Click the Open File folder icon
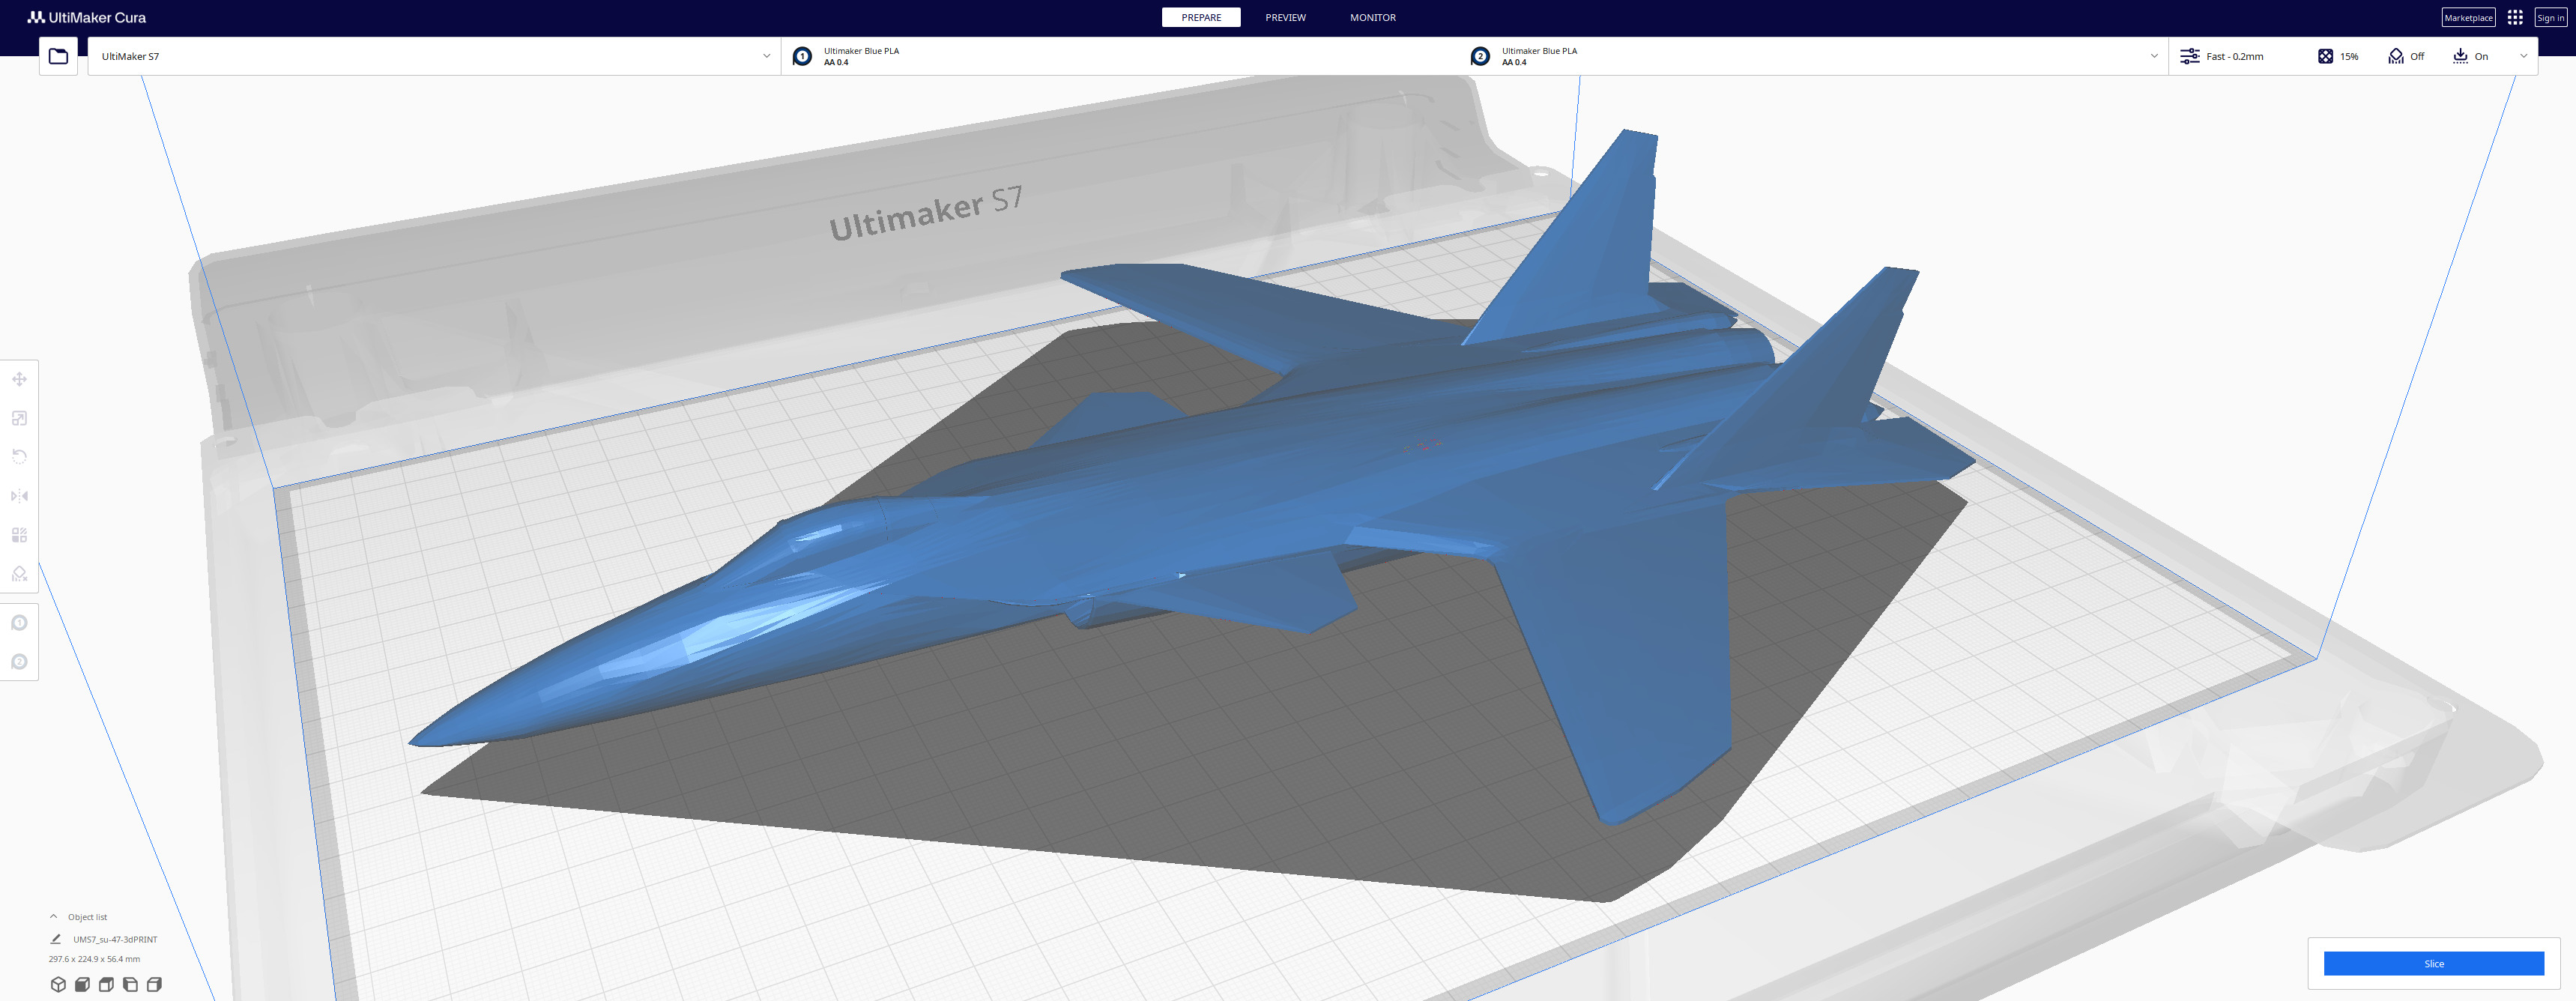The height and width of the screenshot is (1001, 2576). coord(58,56)
